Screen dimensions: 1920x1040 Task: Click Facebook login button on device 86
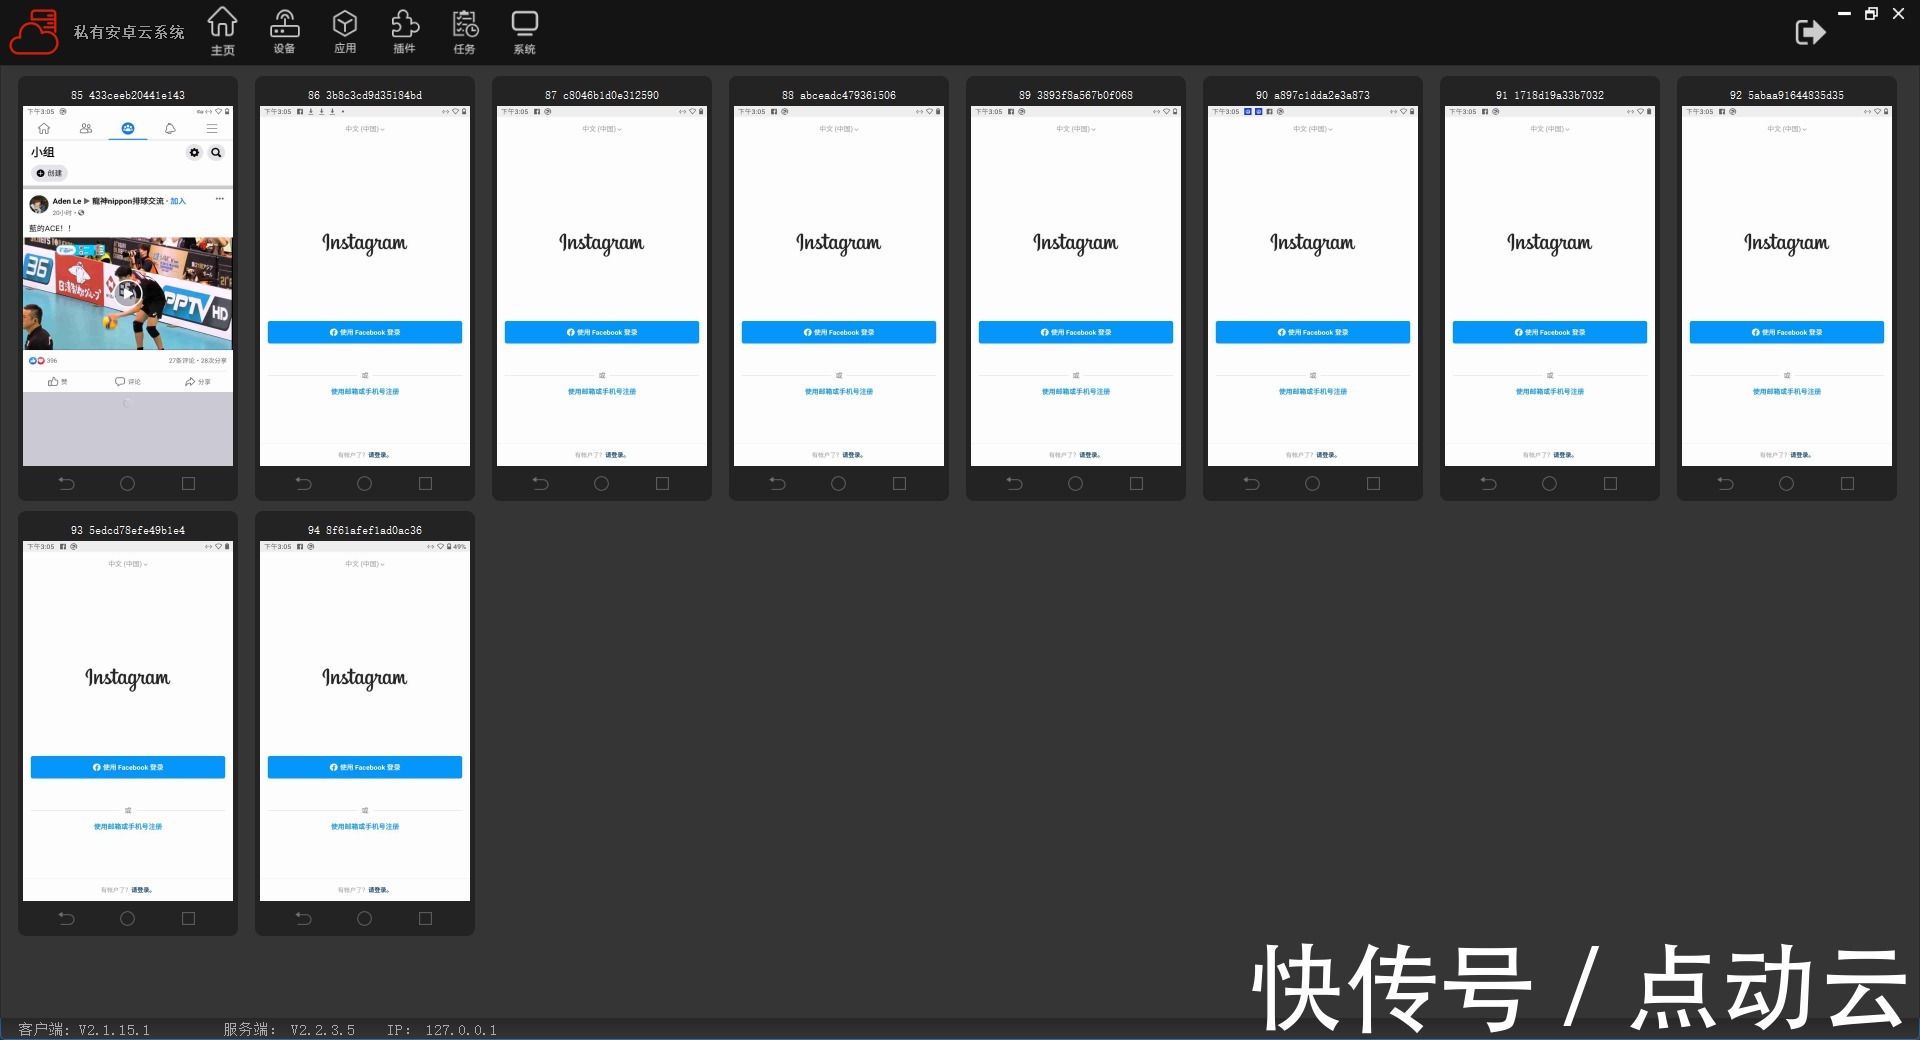365,332
